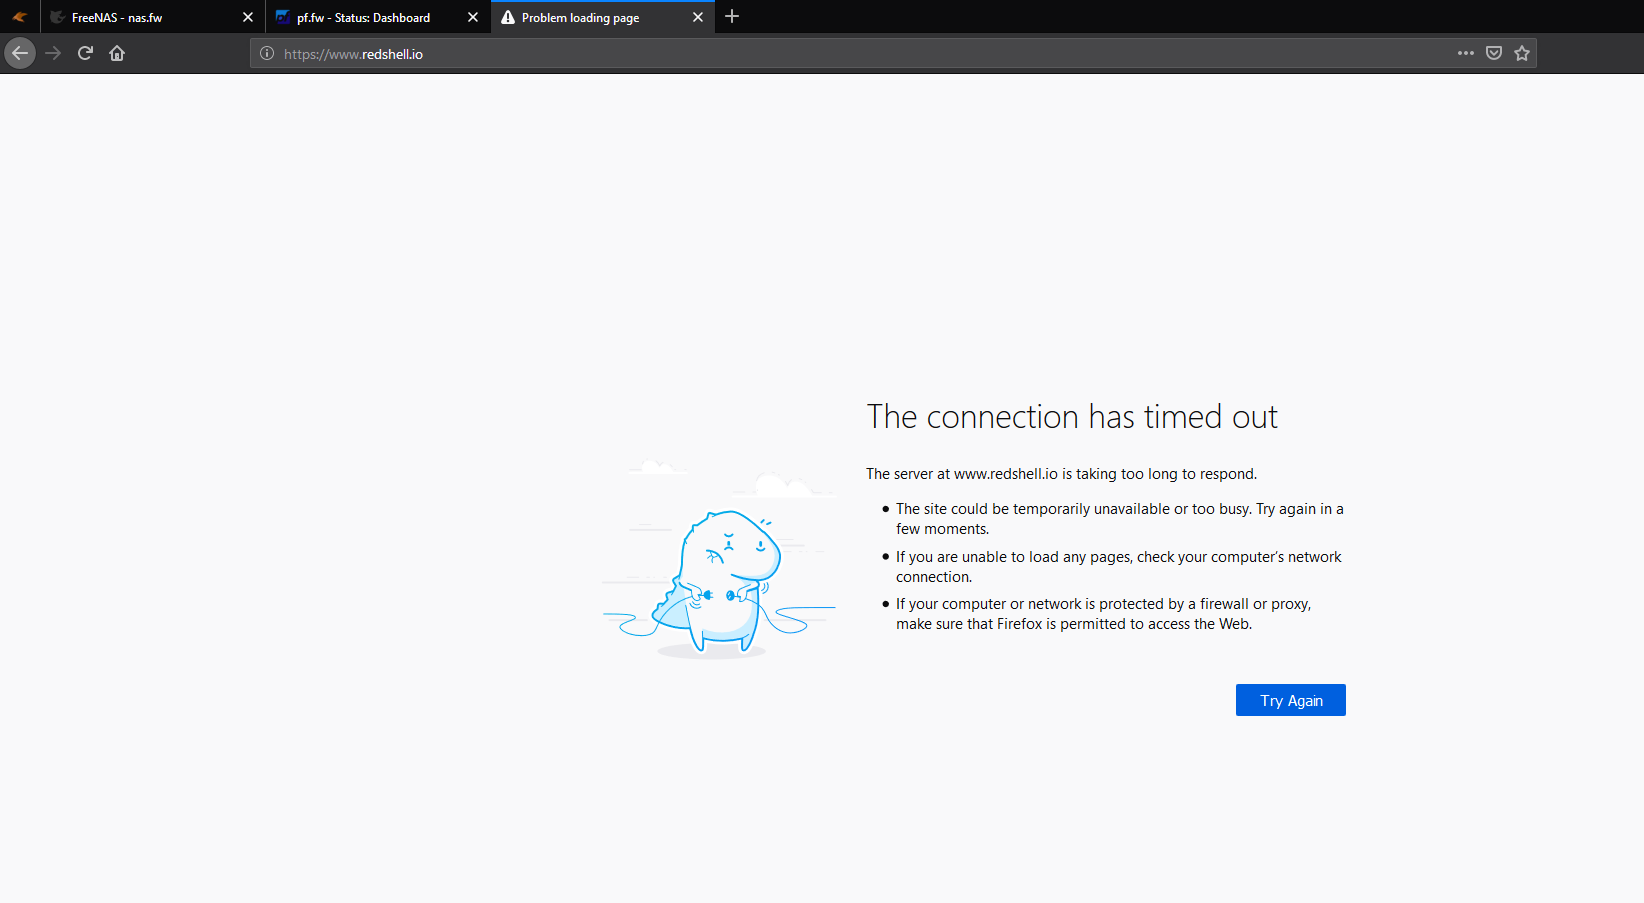The image size is (1644, 903).
Task: Open the page actions menu
Action: 1466,53
